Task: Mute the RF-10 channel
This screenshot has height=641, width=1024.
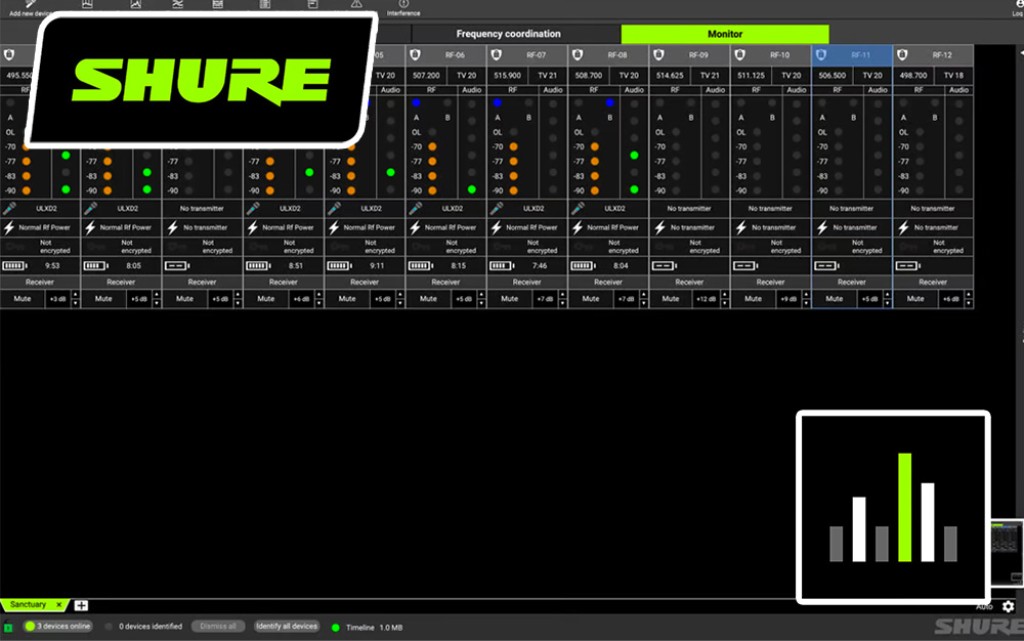Action: [753, 299]
